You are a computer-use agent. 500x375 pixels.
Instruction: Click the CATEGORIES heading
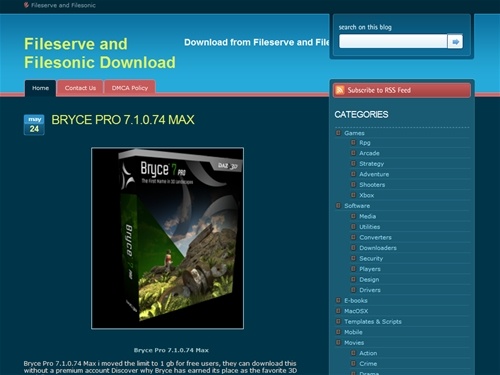361,115
